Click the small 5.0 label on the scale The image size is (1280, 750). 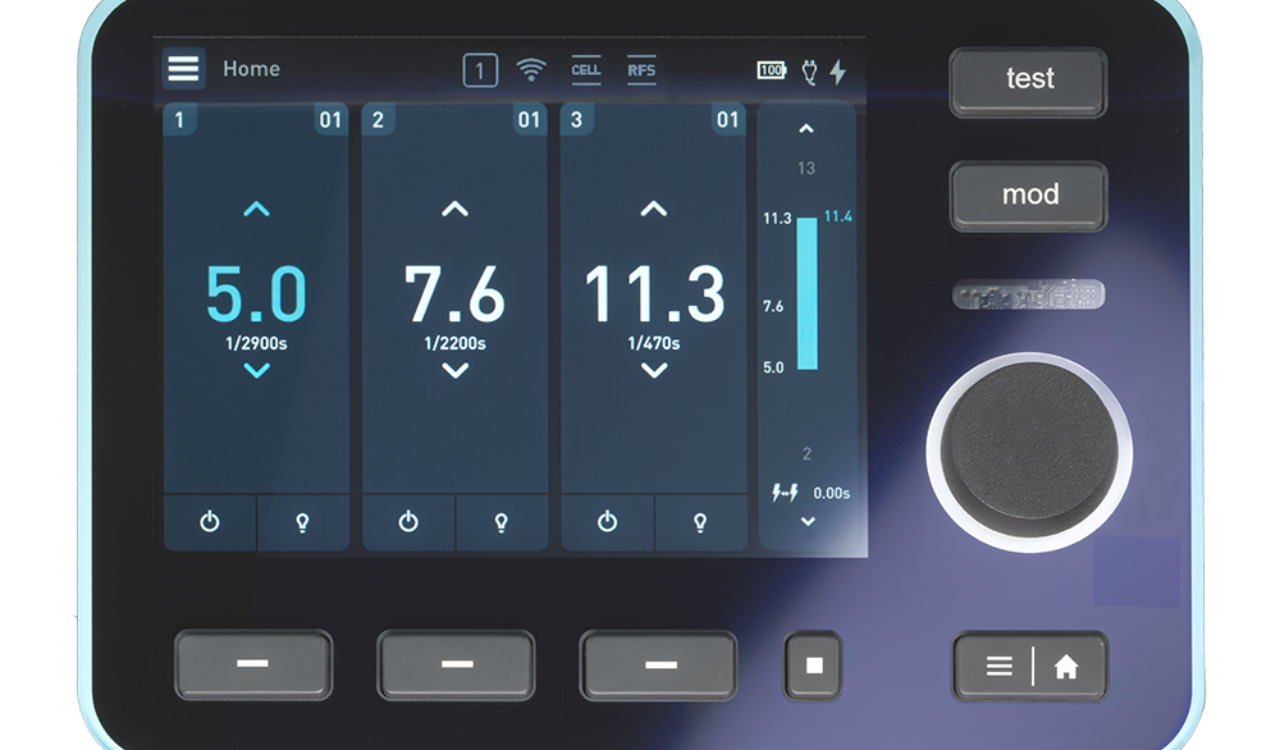(773, 367)
